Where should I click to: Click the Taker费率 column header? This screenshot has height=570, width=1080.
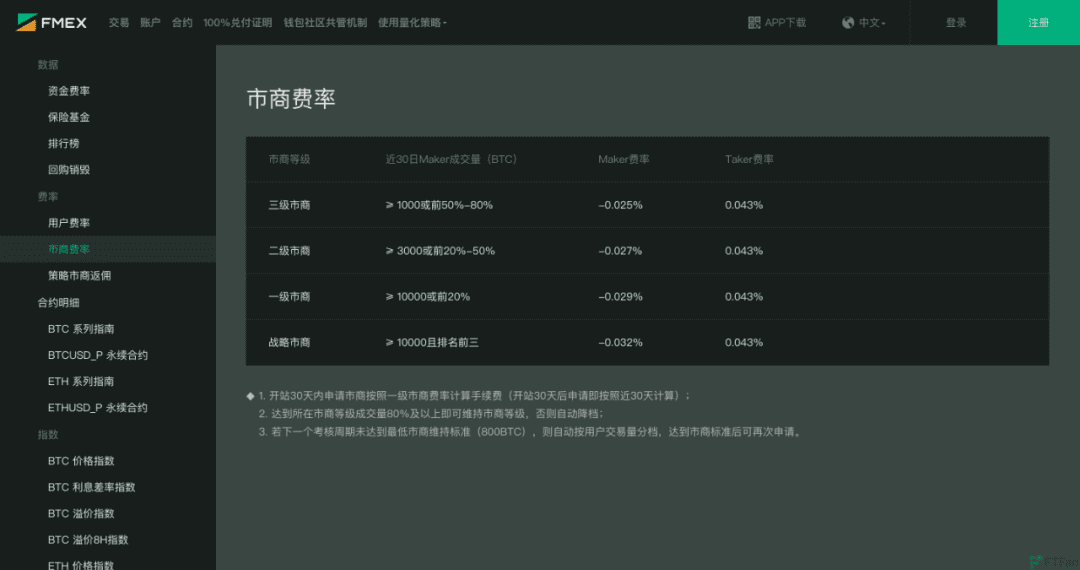(x=749, y=159)
